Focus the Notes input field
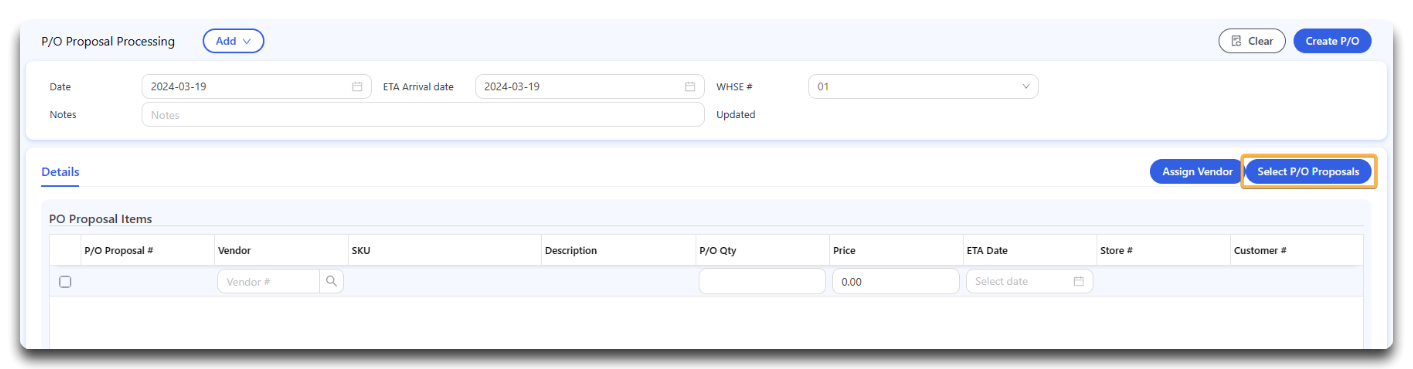1413x369 pixels. (423, 115)
